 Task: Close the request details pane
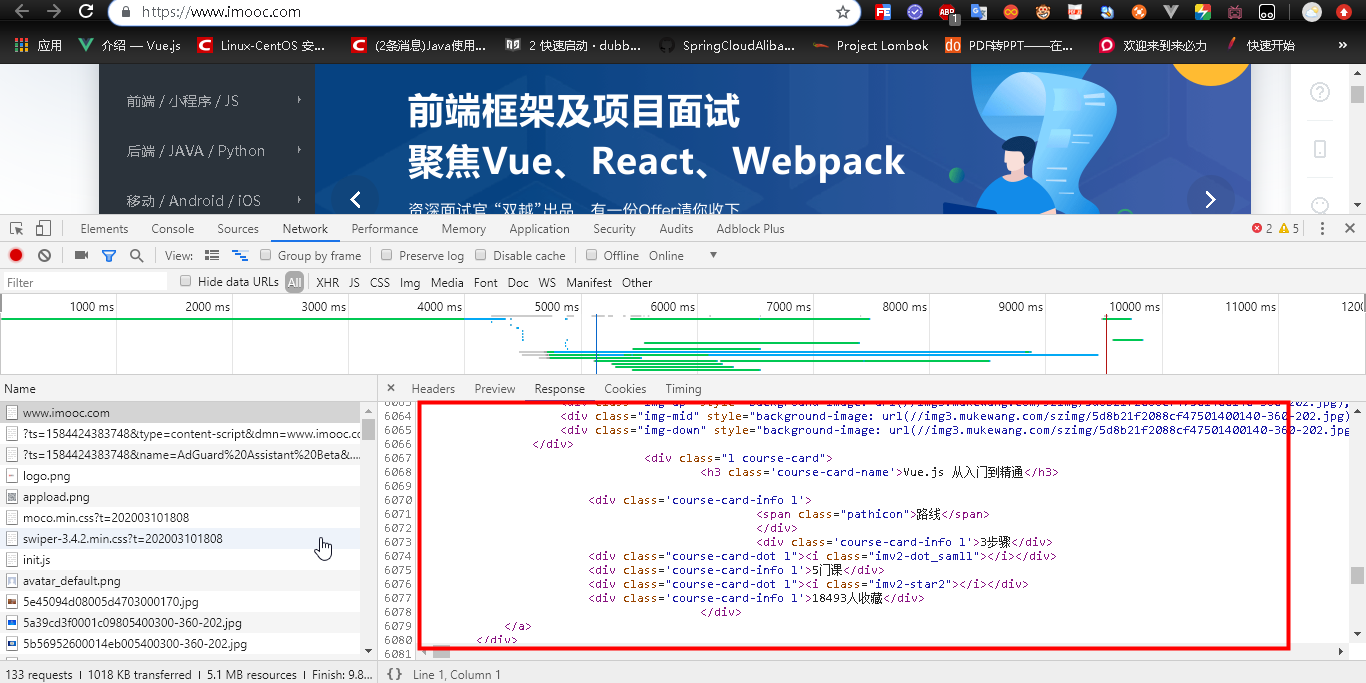point(391,388)
